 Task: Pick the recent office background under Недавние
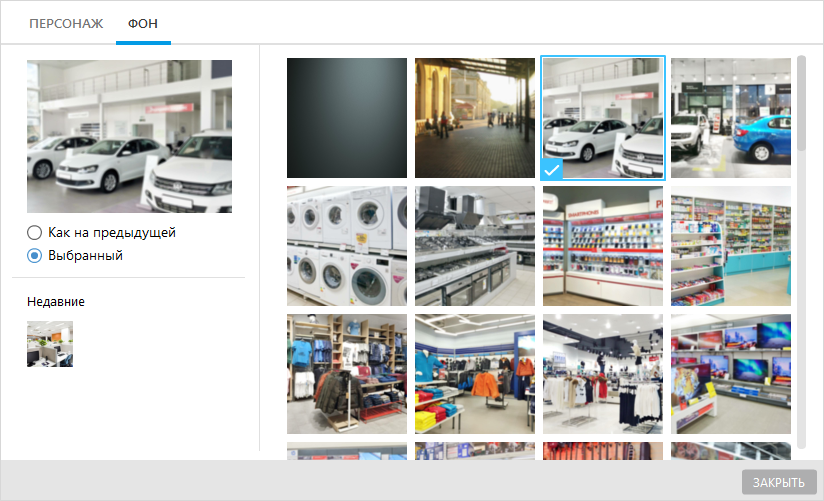(x=50, y=344)
